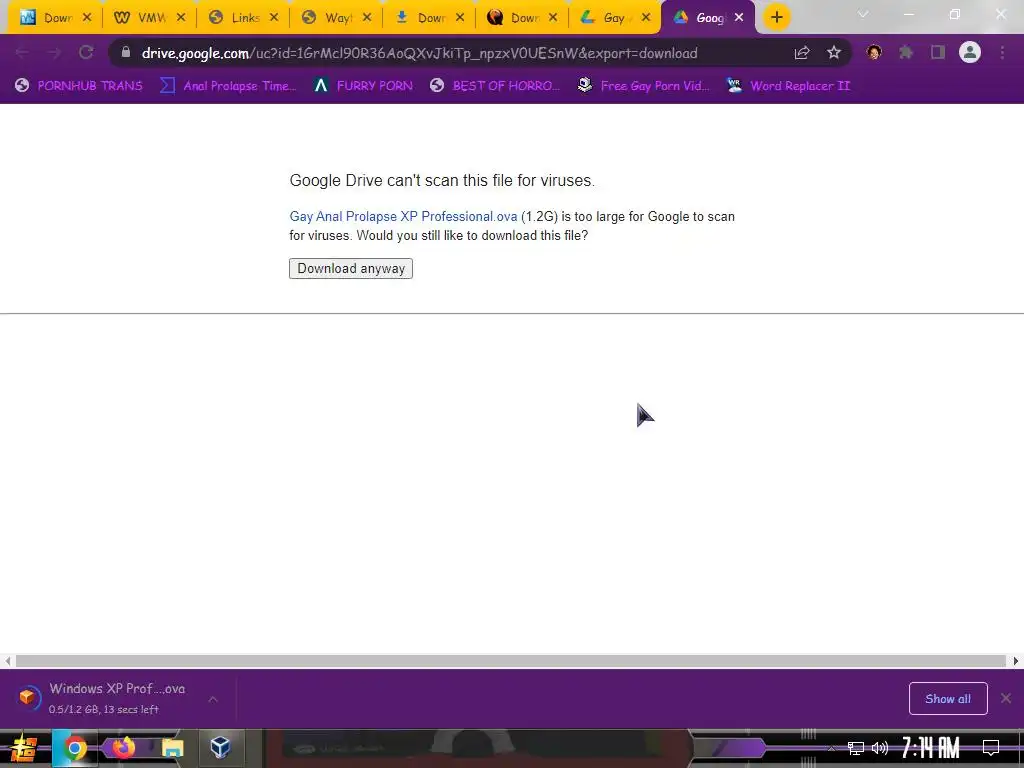Open the tab search dropdown chevron
1024x768 pixels.
tap(863, 14)
